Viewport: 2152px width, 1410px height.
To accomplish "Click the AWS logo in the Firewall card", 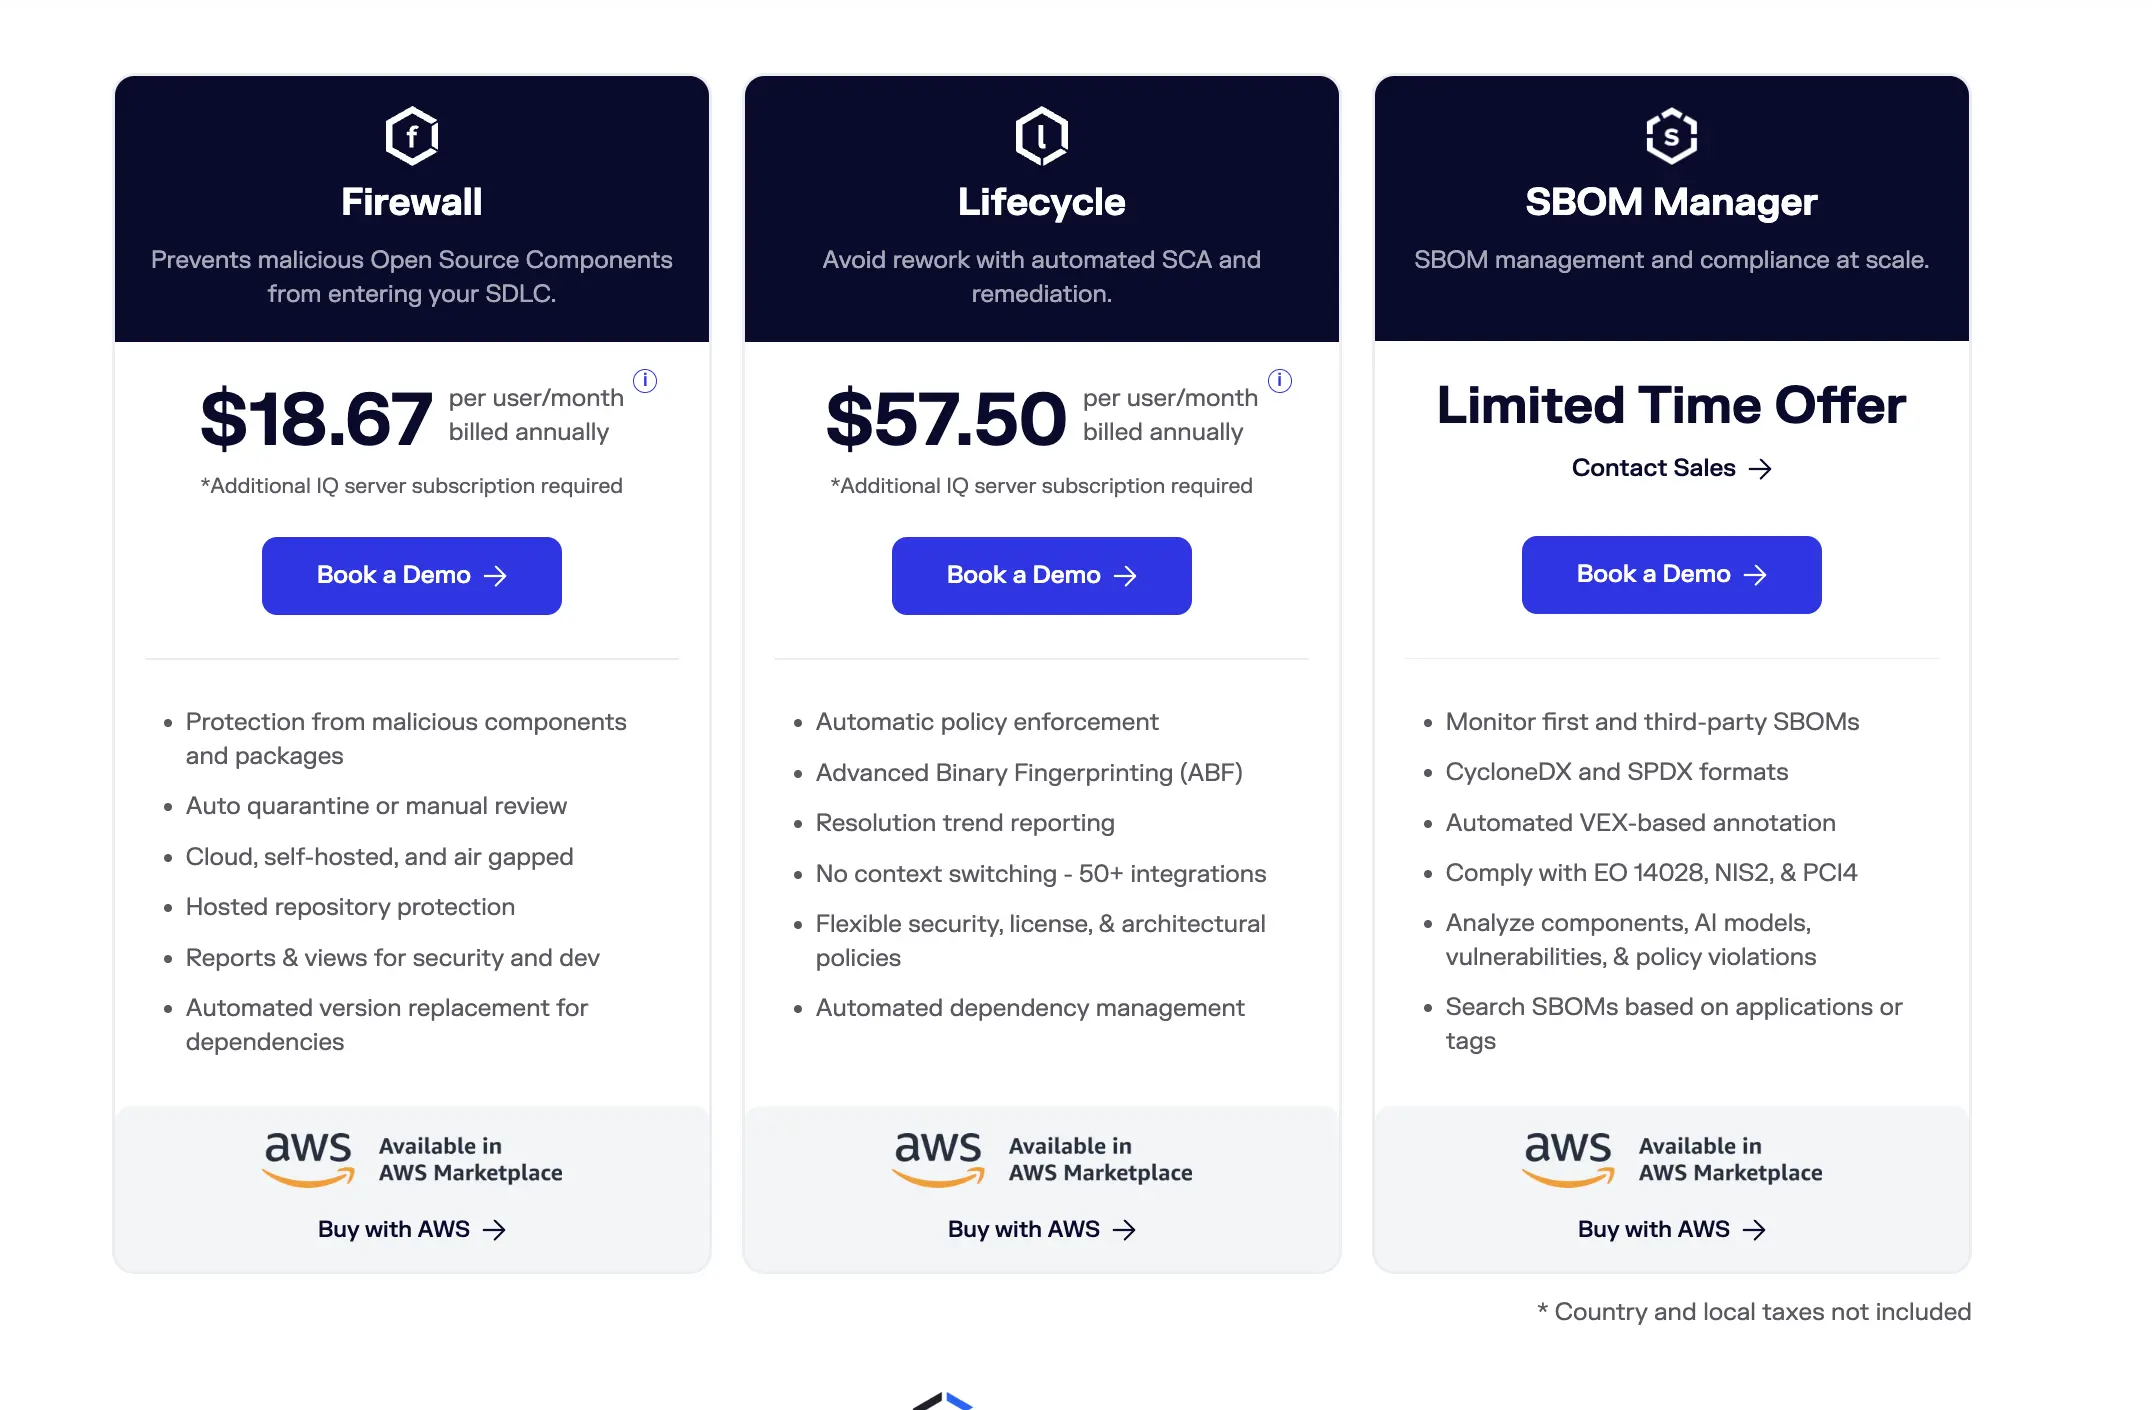I will point(308,1158).
